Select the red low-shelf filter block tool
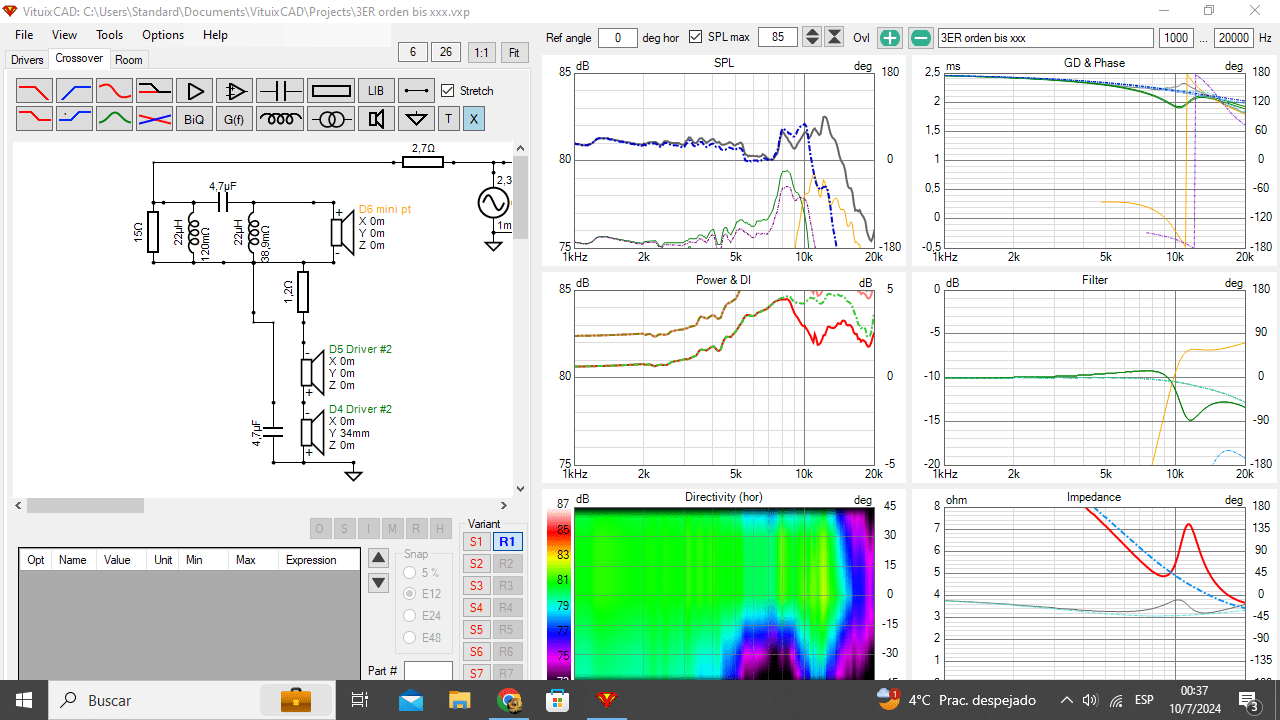Viewport: 1280px width, 720px height. tap(34, 119)
